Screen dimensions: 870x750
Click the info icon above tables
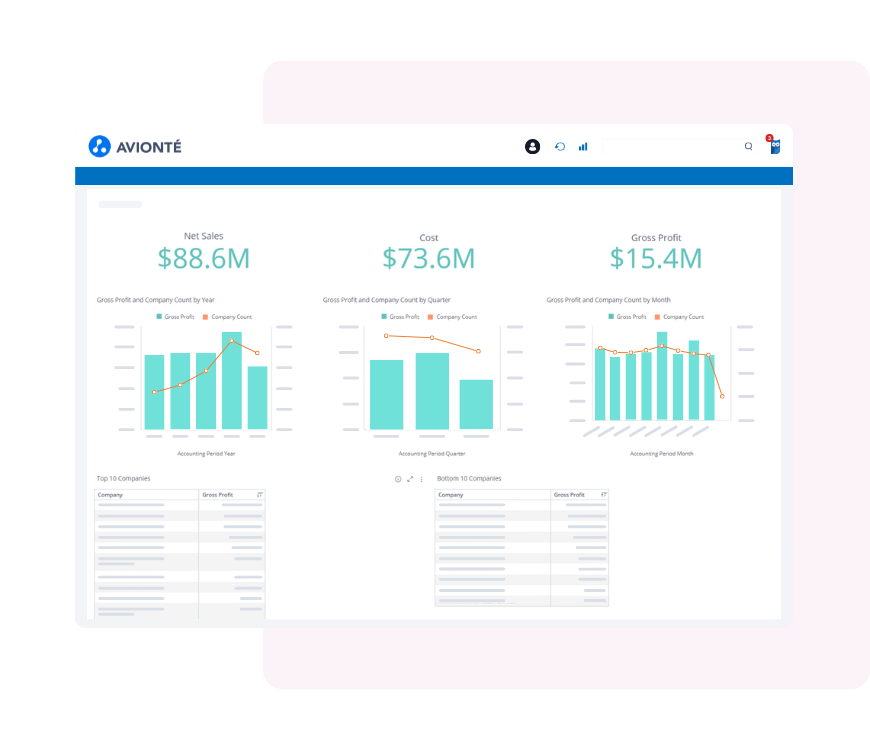coord(398,479)
